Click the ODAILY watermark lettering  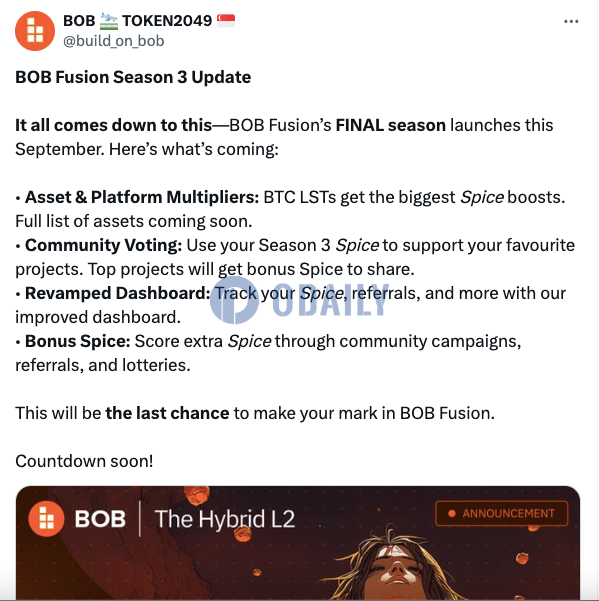[331, 300]
